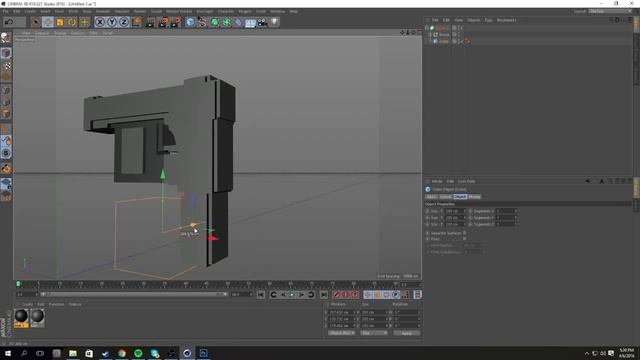Click the Apply button
640x360 pixels.
pos(407,333)
